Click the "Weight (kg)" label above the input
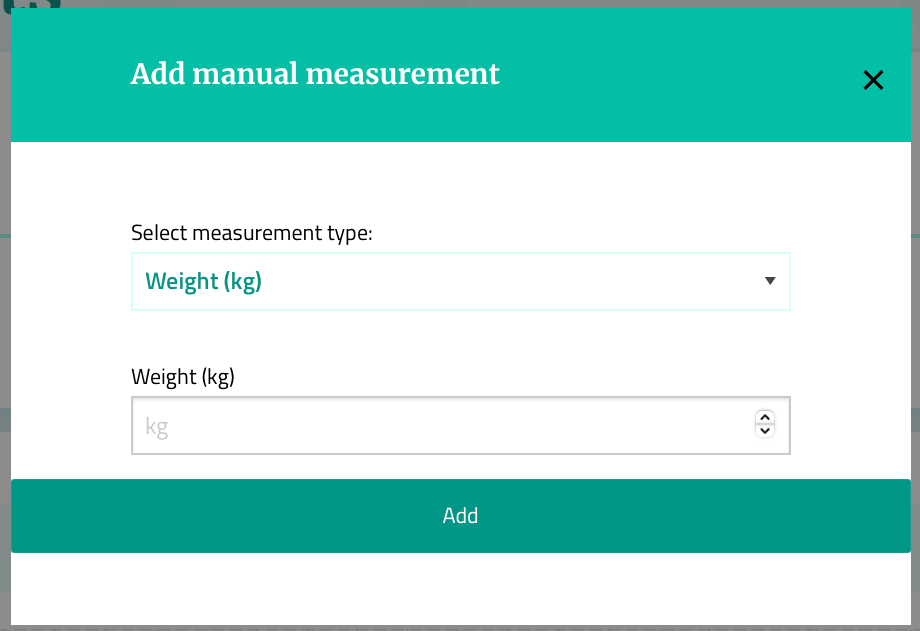This screenshot has height=631, width=920. (183, 377)
